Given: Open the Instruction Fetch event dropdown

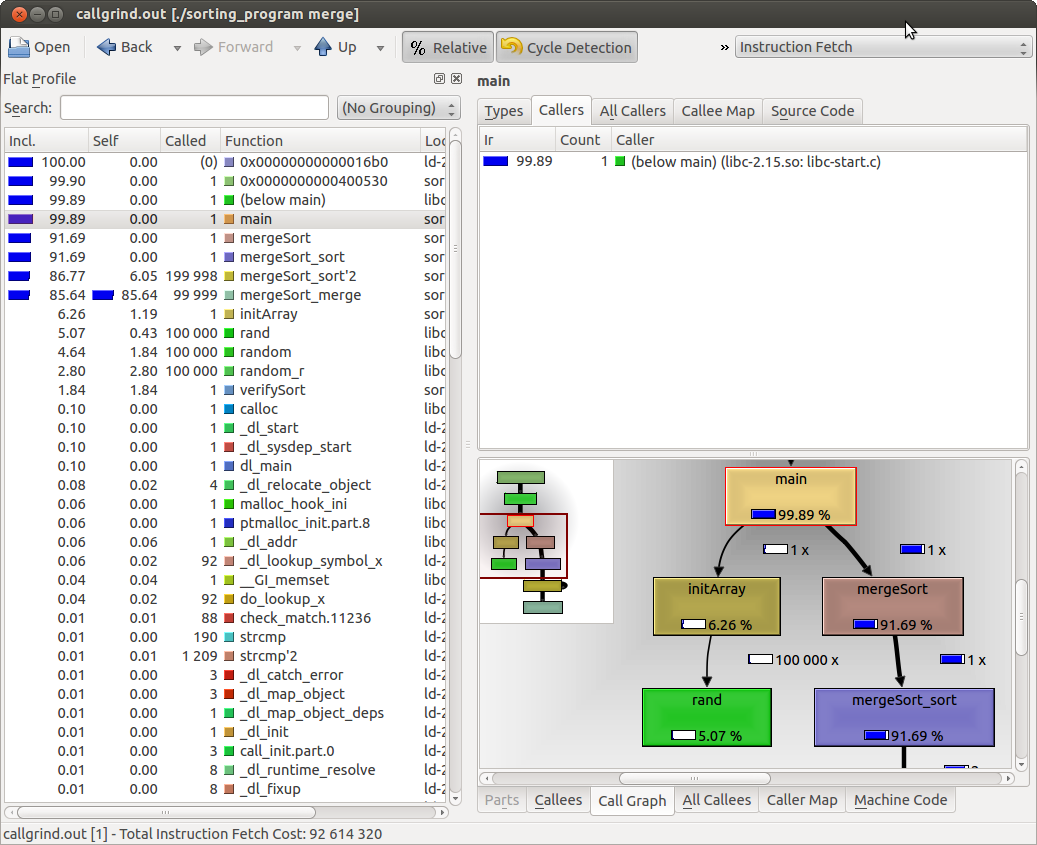Looking at the screenshot, I should pos(882,47).
